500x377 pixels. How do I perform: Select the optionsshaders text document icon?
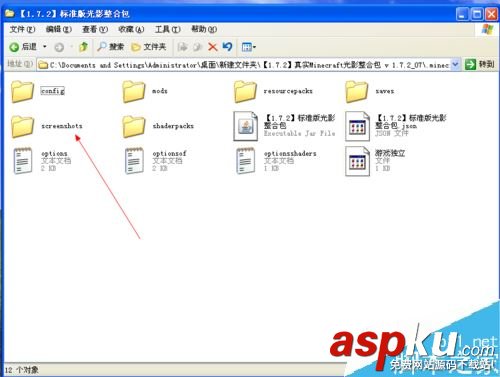(245, 161)
